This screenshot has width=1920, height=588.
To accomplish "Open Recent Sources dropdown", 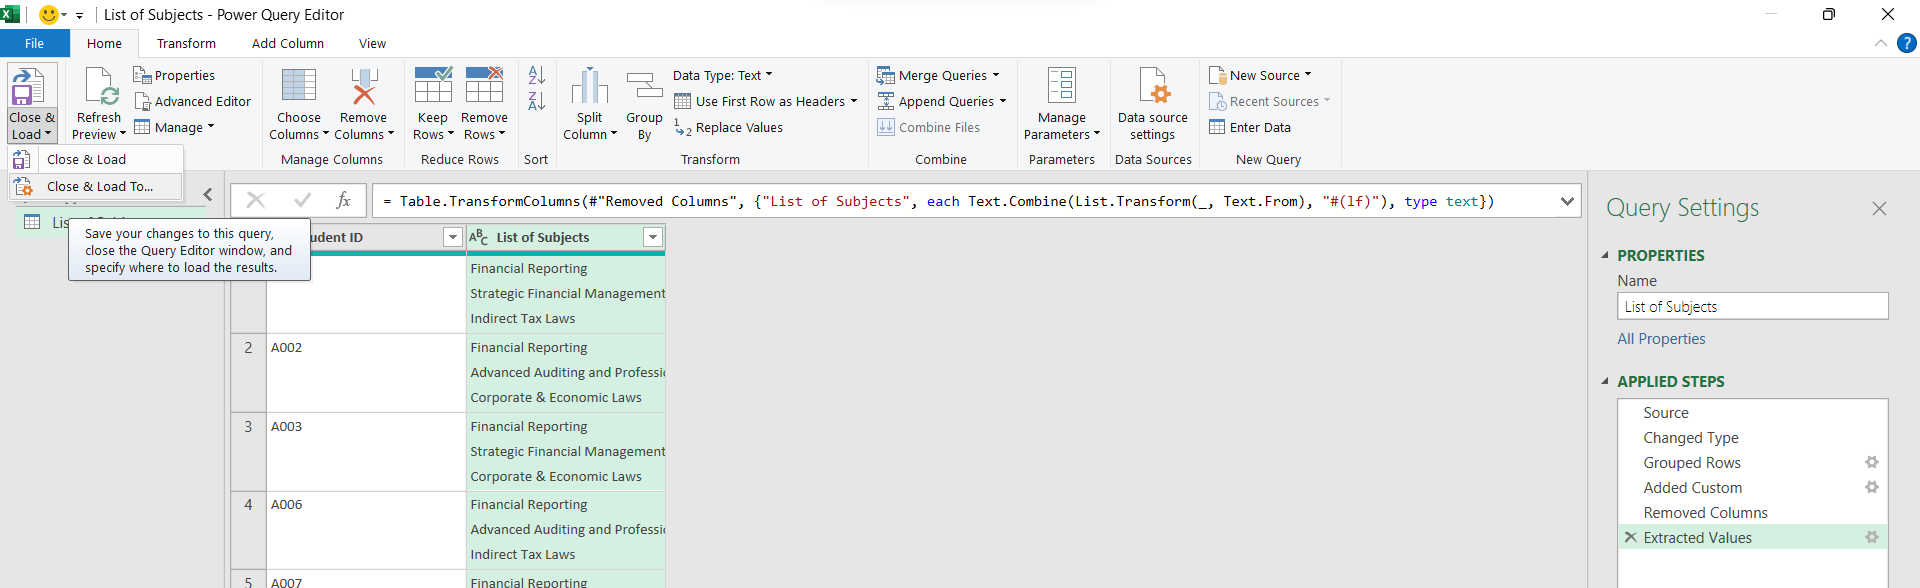I will [x=1269, y=101].
